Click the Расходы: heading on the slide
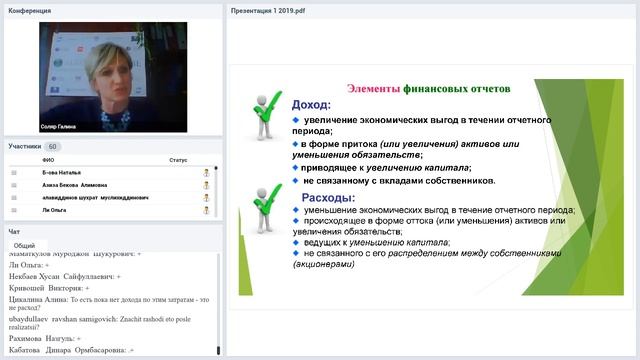The width and height of the screenshot is (640, 360). tap(328, 198)
